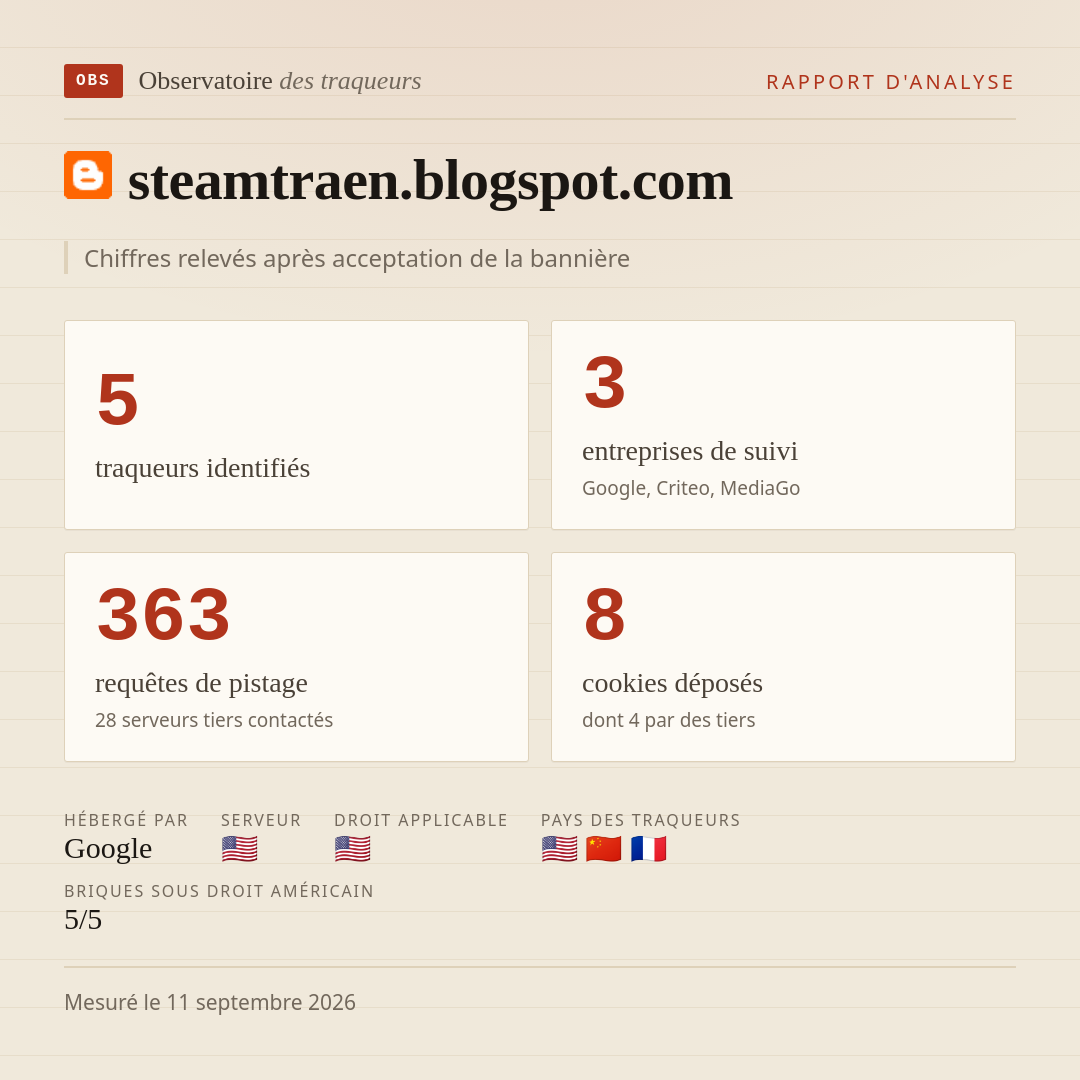Click the orange Blogger icon
This screenshot has width=1080, height=1080.
pos(88,175)
